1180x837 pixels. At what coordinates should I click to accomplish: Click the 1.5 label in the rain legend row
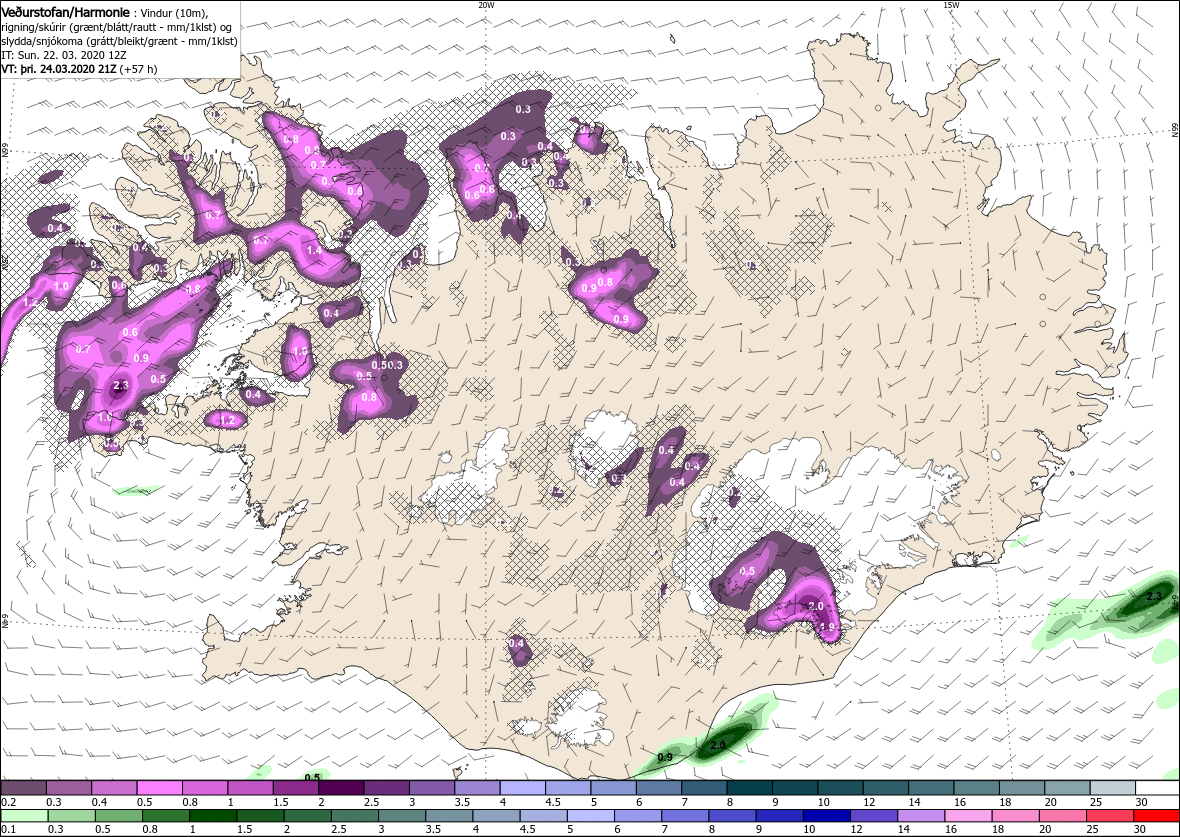[x=245, y=829]
